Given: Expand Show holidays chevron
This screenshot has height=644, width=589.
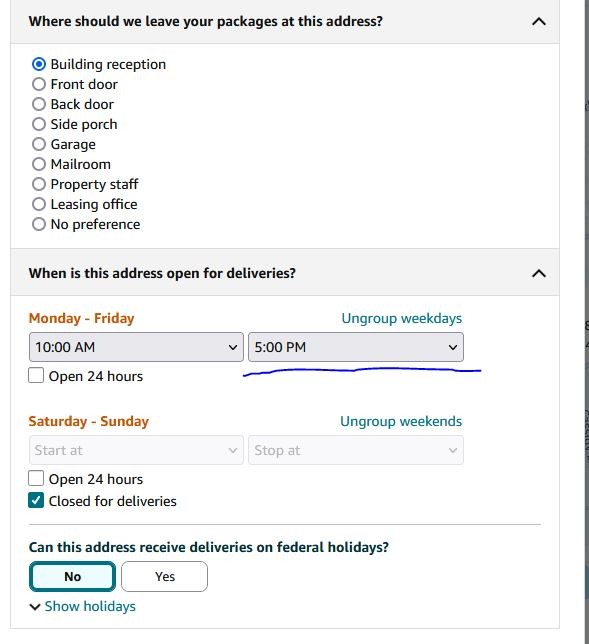Looking at the screenshot, I should (x=35, y=607).
